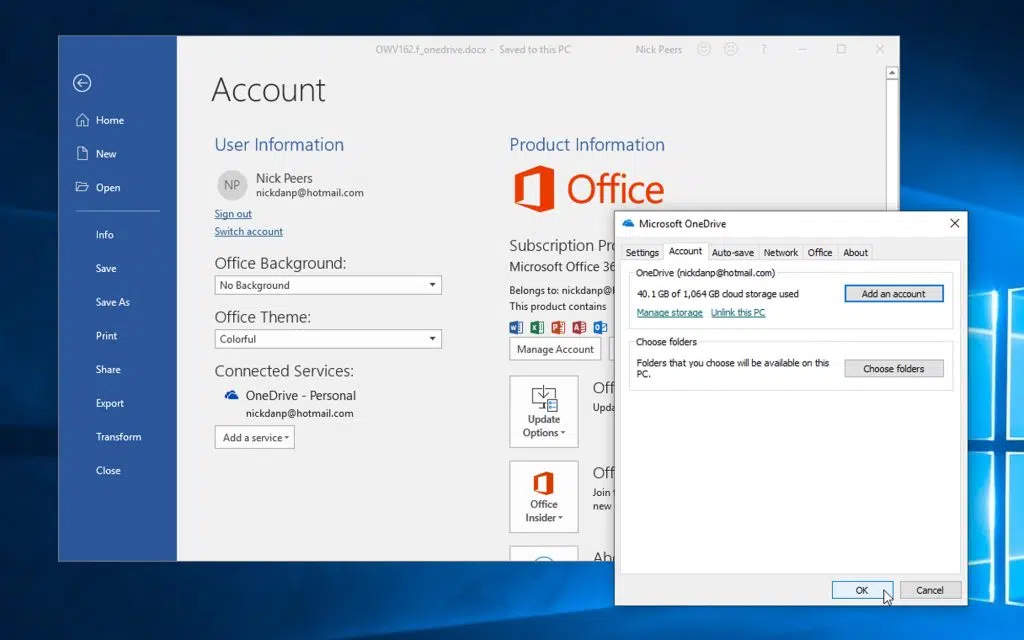Switch to the Settings tab in OneDrive

(642, 253)
